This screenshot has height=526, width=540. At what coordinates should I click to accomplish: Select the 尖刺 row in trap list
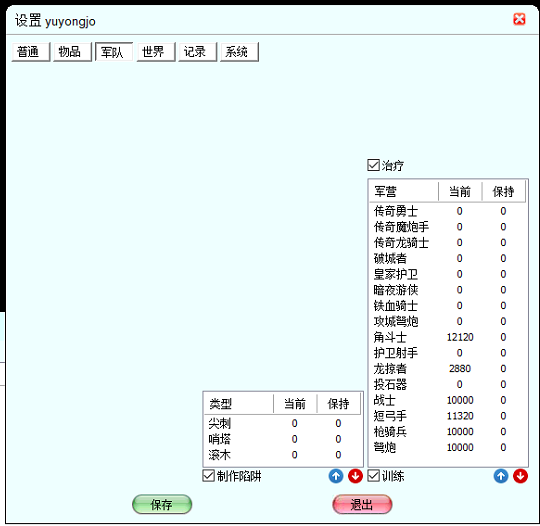pos(283,423)
